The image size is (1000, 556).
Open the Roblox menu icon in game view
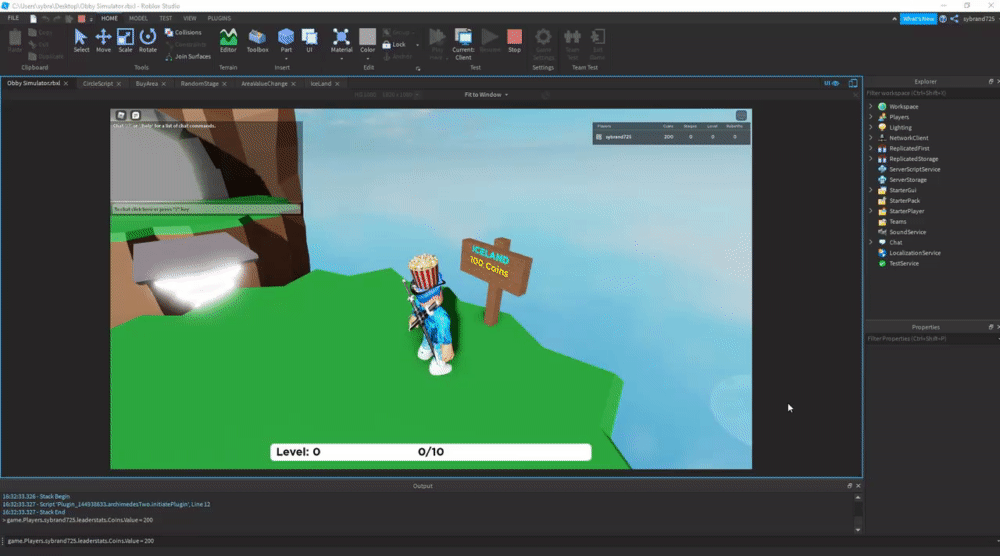coord(121,115)
